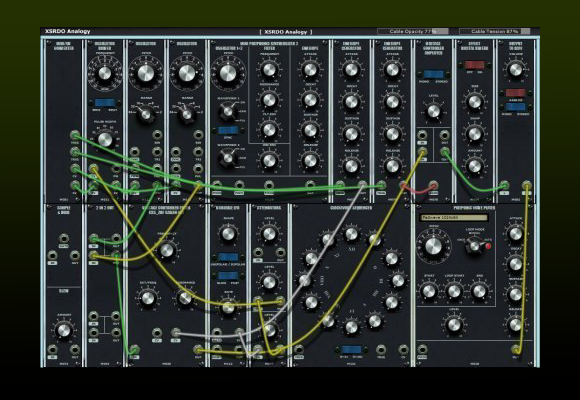Click the Pulse Width knob

pos(105,140)
